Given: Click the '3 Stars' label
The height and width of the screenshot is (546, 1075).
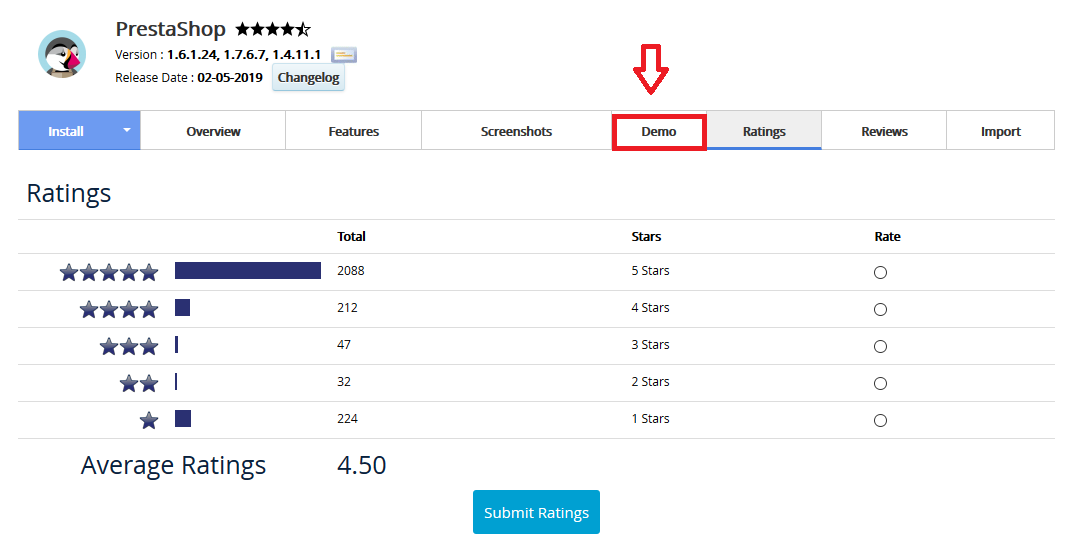Looking at the screenshot, I should click(x=650, y=344).
